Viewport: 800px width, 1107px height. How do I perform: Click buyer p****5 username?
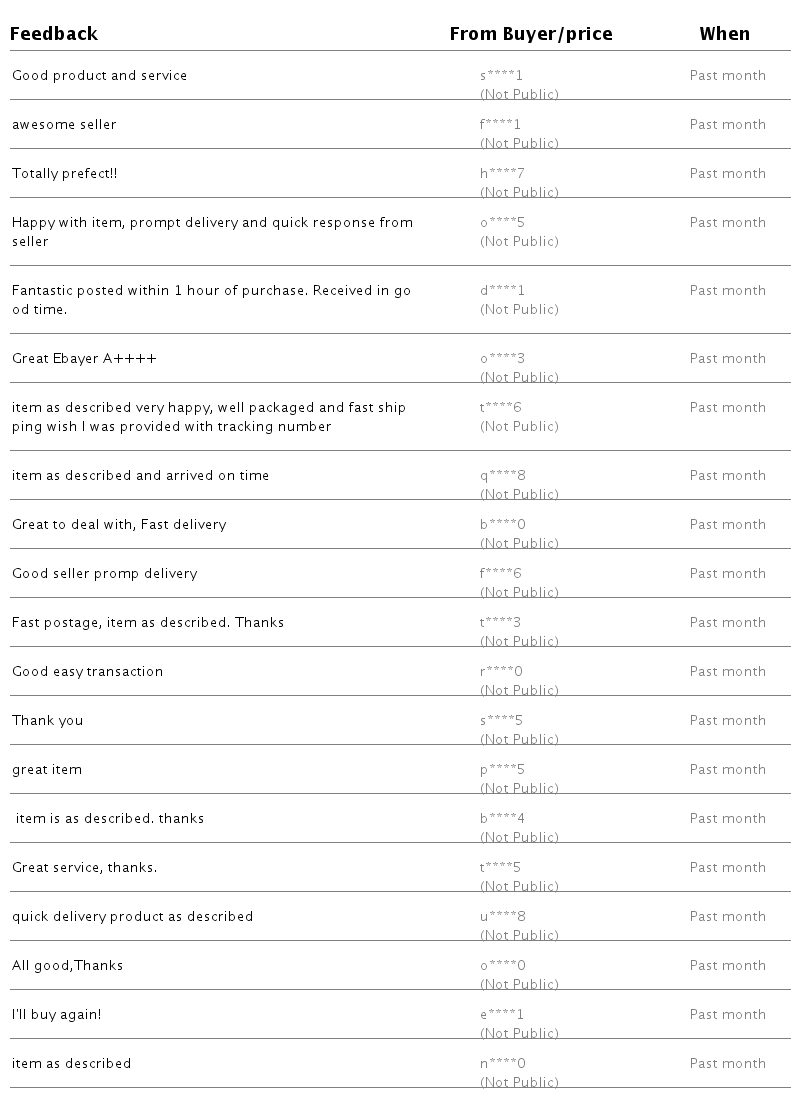[502, 770]
